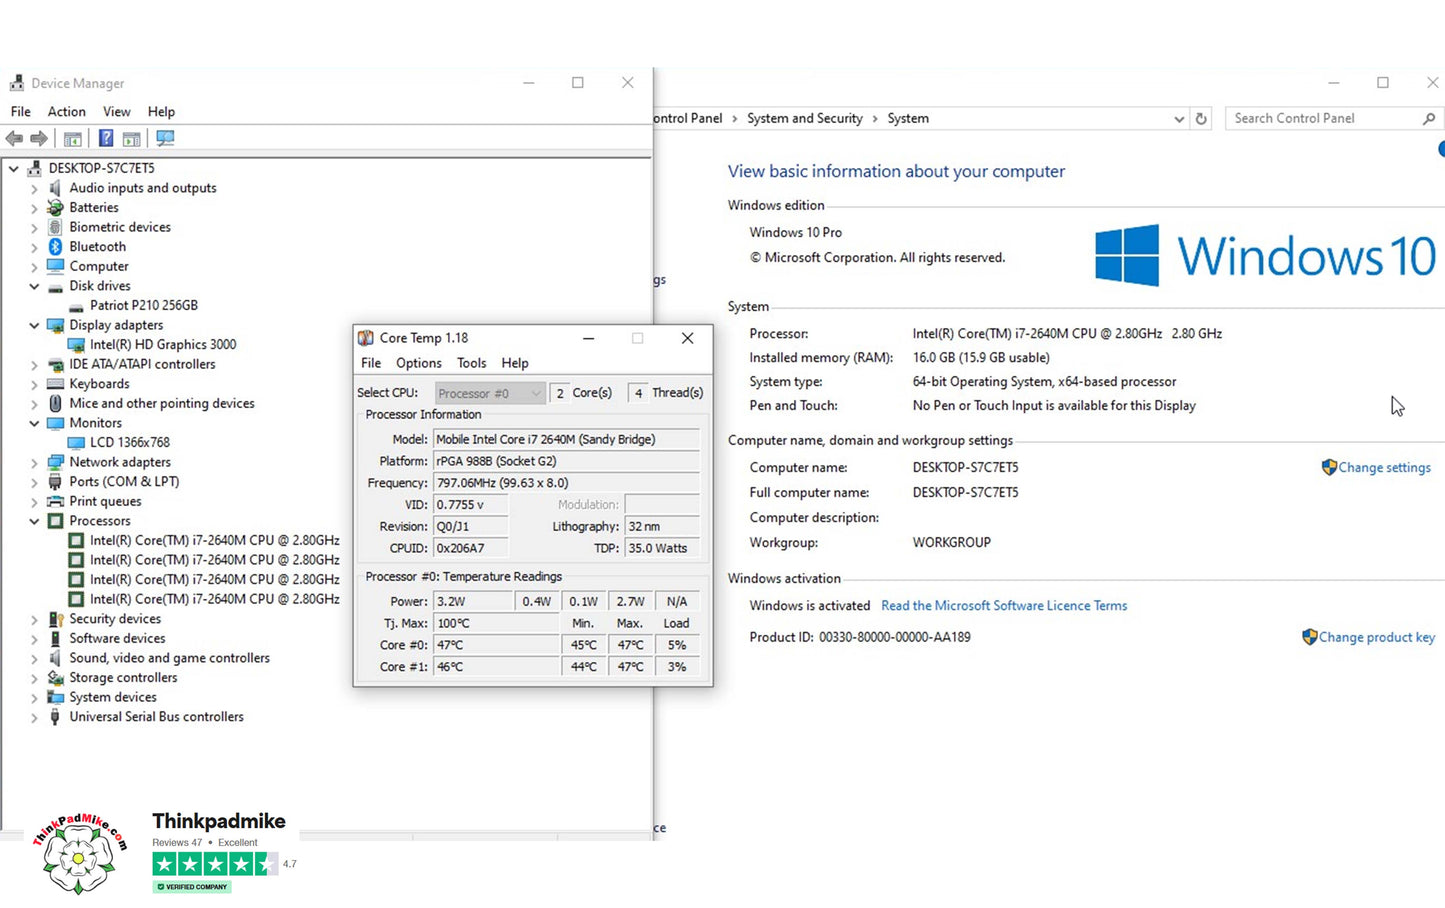Click the Change settings link
The image size is (1445, 908).
pyautogui.click(x=1385, y=467)
